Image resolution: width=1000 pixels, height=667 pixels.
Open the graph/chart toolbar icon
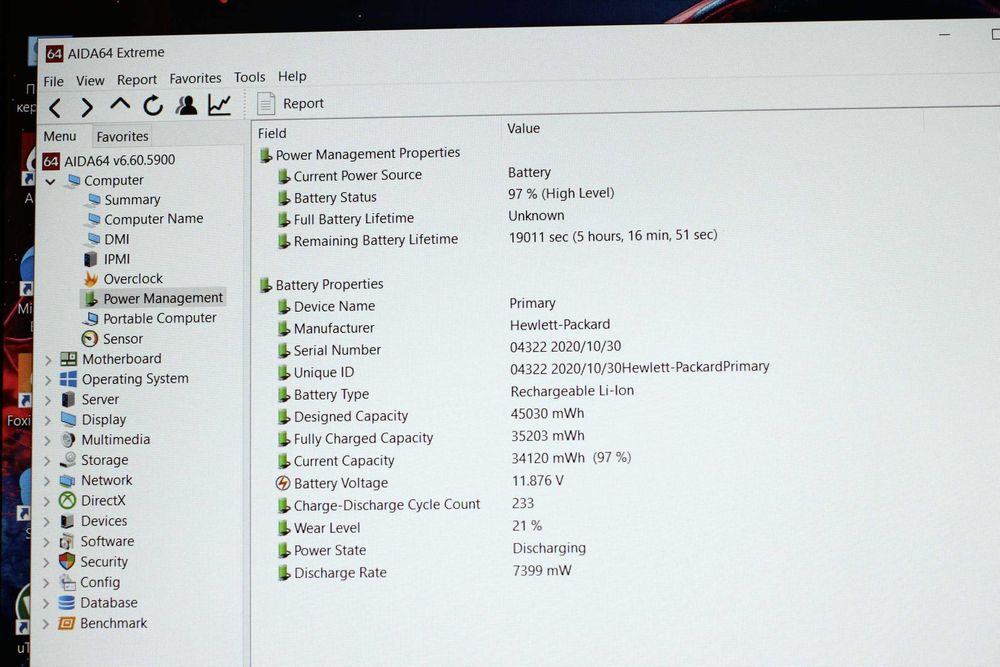point(219,105)
